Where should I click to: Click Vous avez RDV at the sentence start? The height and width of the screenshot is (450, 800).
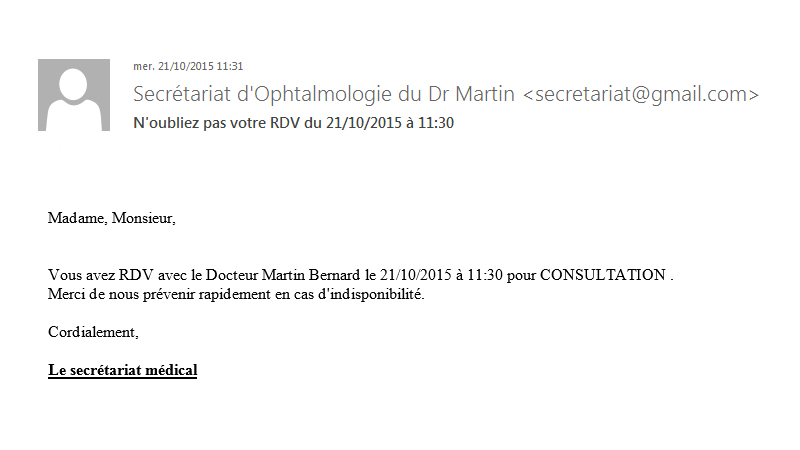tap(101, 275)
